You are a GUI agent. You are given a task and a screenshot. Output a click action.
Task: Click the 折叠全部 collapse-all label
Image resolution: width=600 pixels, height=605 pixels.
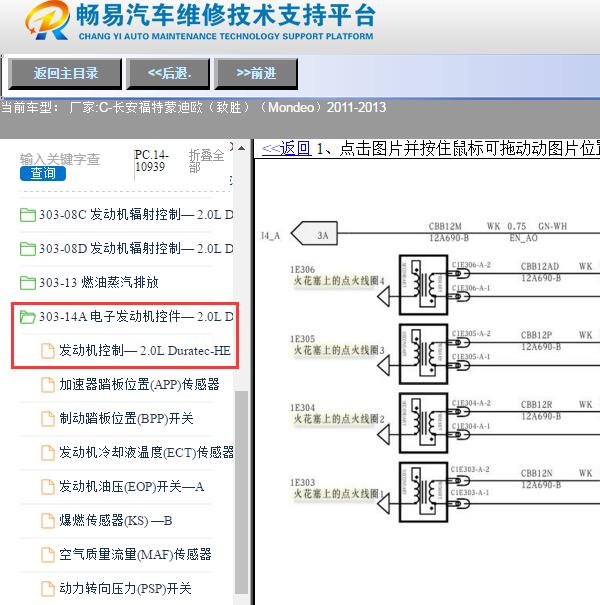pos(206,161)
